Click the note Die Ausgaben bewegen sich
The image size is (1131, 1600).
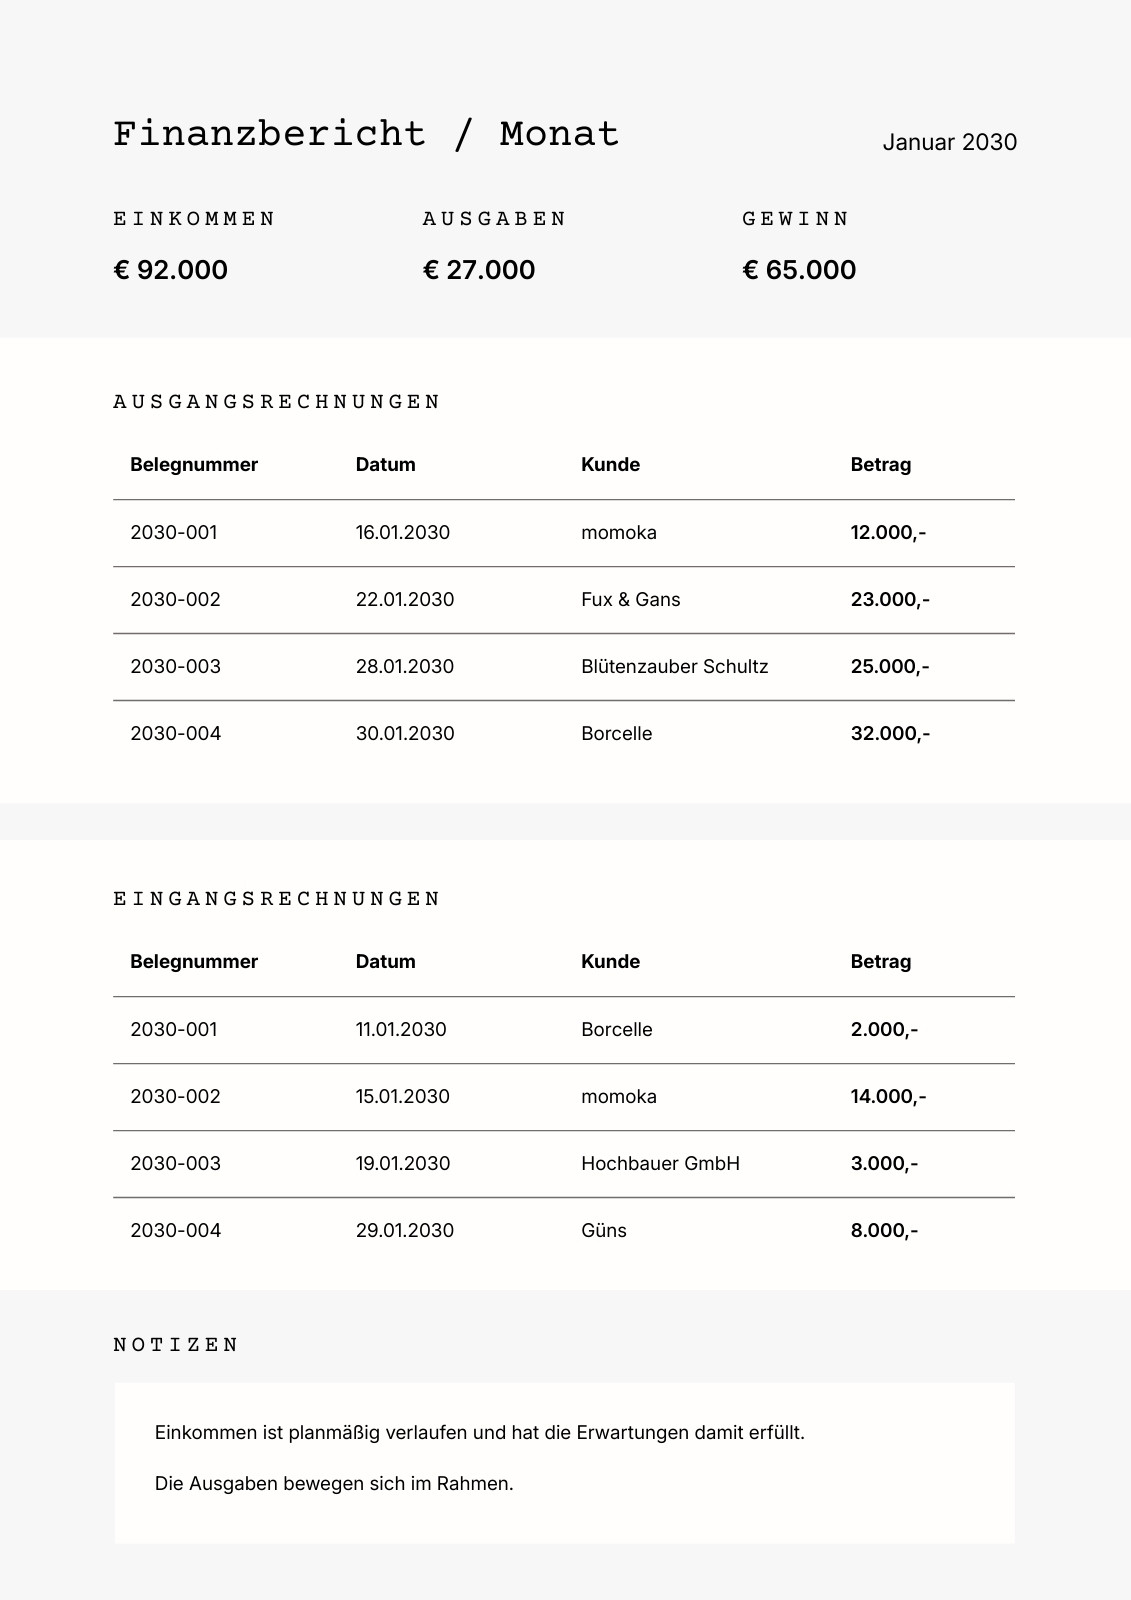coord(334,1484)
